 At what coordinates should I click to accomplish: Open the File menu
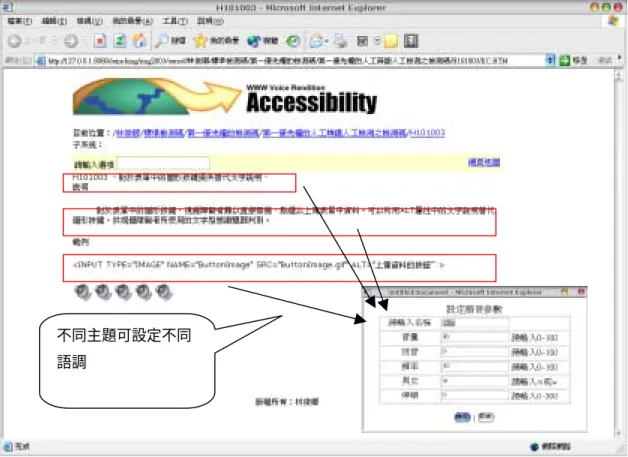[x=19, y=21]
